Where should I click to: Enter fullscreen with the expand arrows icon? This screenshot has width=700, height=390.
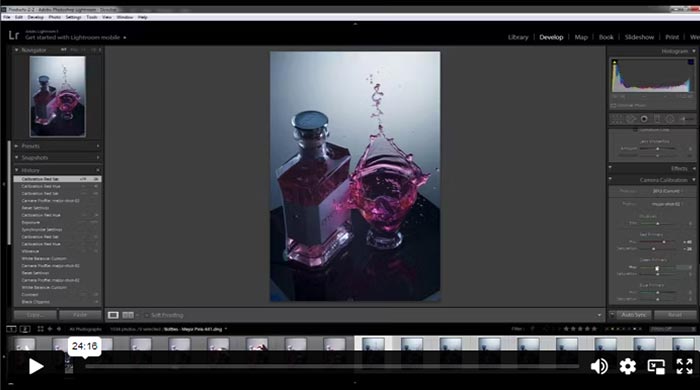[x=684, y=366]
